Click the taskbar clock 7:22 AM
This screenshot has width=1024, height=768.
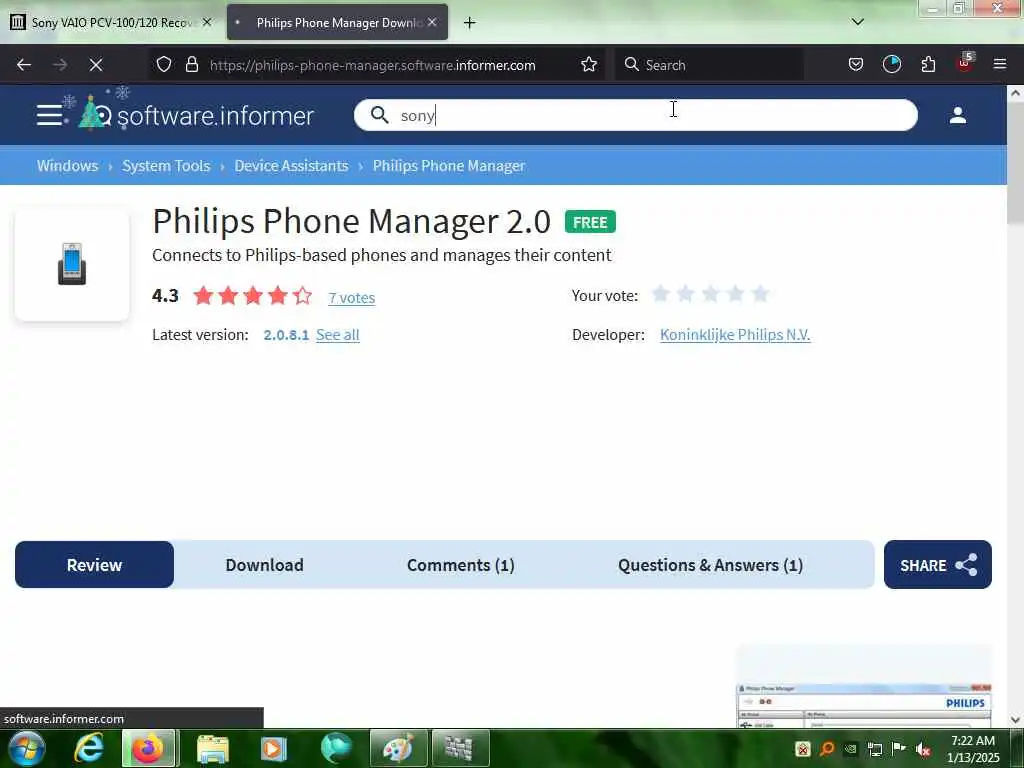[973, 749]
